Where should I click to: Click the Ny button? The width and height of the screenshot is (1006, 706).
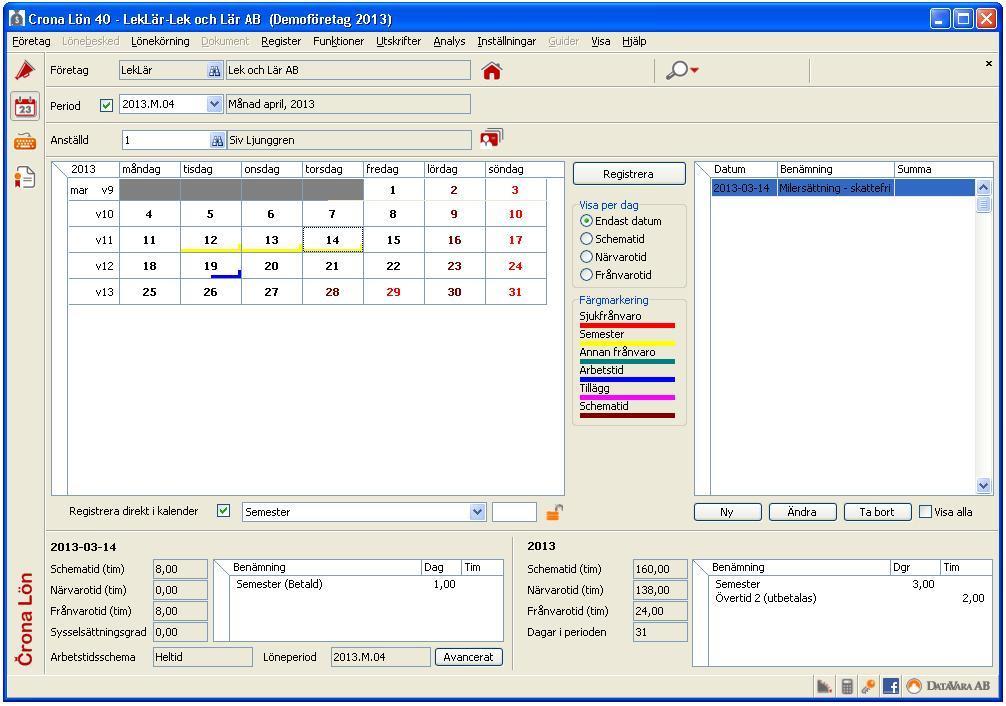click(727, 512)
